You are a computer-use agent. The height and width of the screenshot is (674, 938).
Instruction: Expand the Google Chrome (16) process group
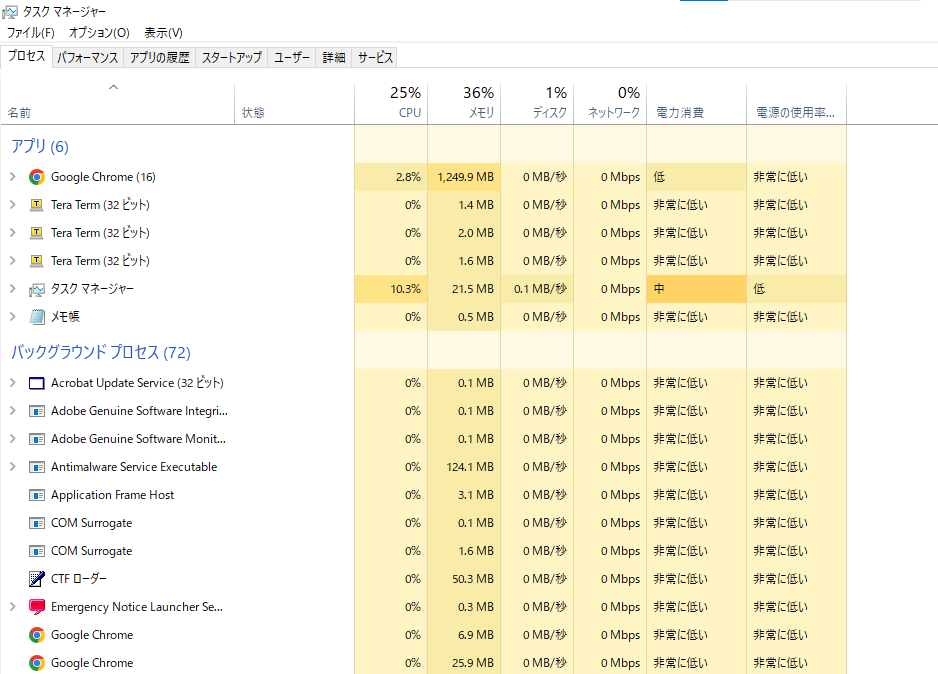point(12,177)
